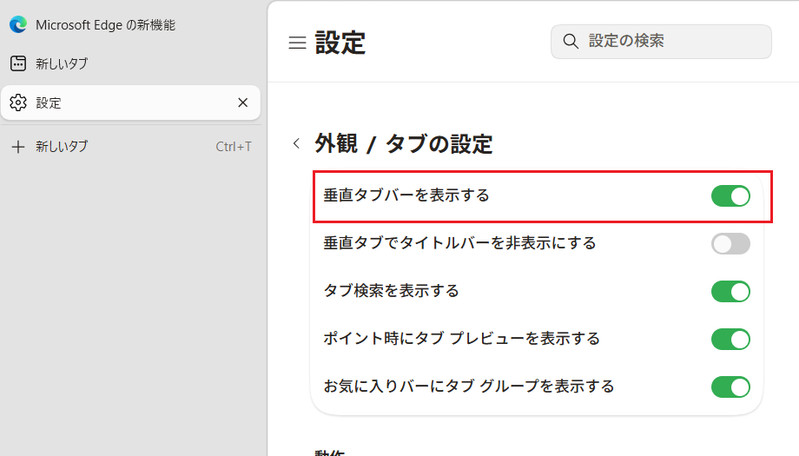799x456 pixels.
Task: Close the 設定 vertical tab
Action: (243, 102)
